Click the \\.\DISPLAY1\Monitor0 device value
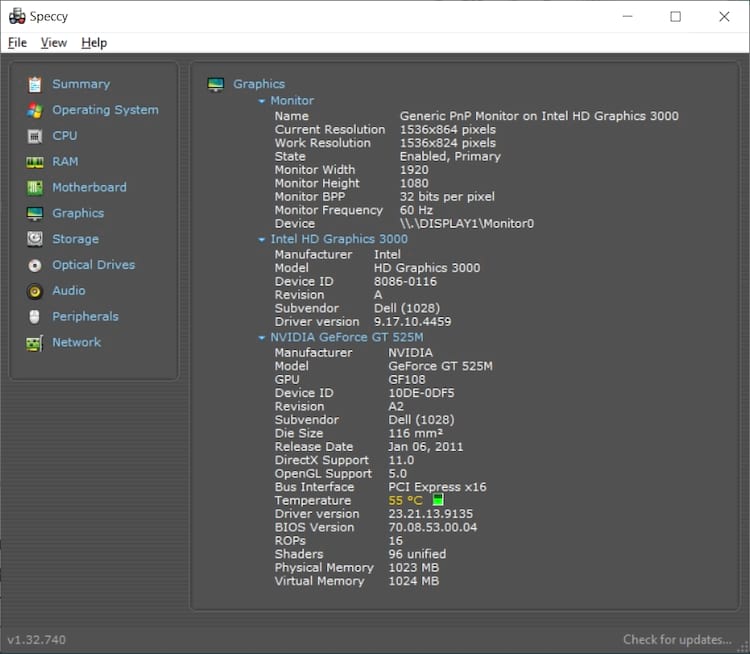 (467, 224)
